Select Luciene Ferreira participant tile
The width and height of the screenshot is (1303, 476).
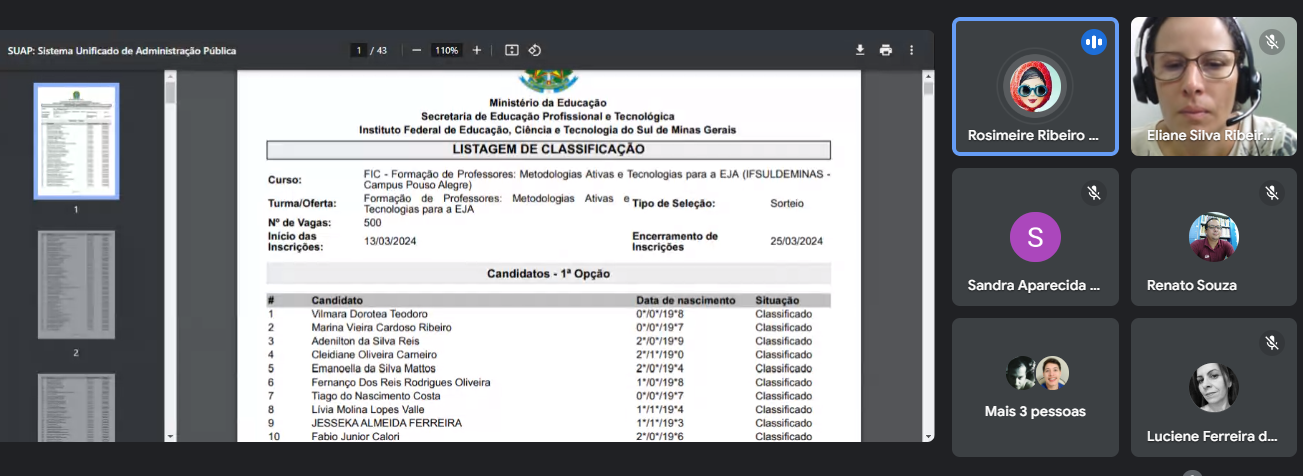(x=1213, y=387)
